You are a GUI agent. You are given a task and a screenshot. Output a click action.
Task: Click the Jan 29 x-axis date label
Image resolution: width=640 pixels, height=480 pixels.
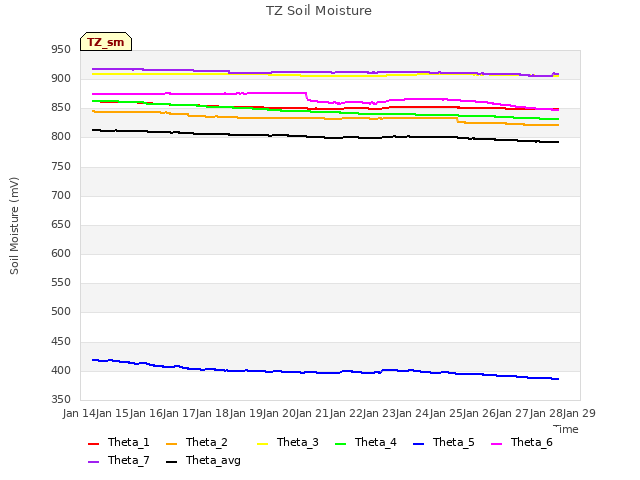pos(579,413)
